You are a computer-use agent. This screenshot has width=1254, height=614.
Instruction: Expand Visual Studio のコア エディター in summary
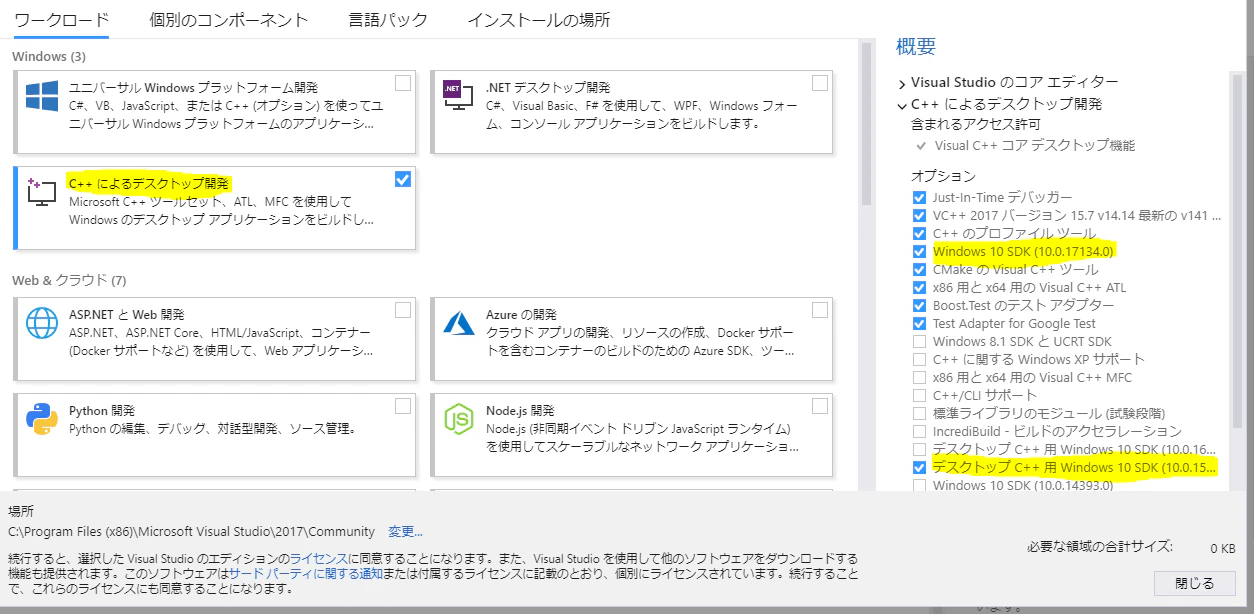coord(902,83)
